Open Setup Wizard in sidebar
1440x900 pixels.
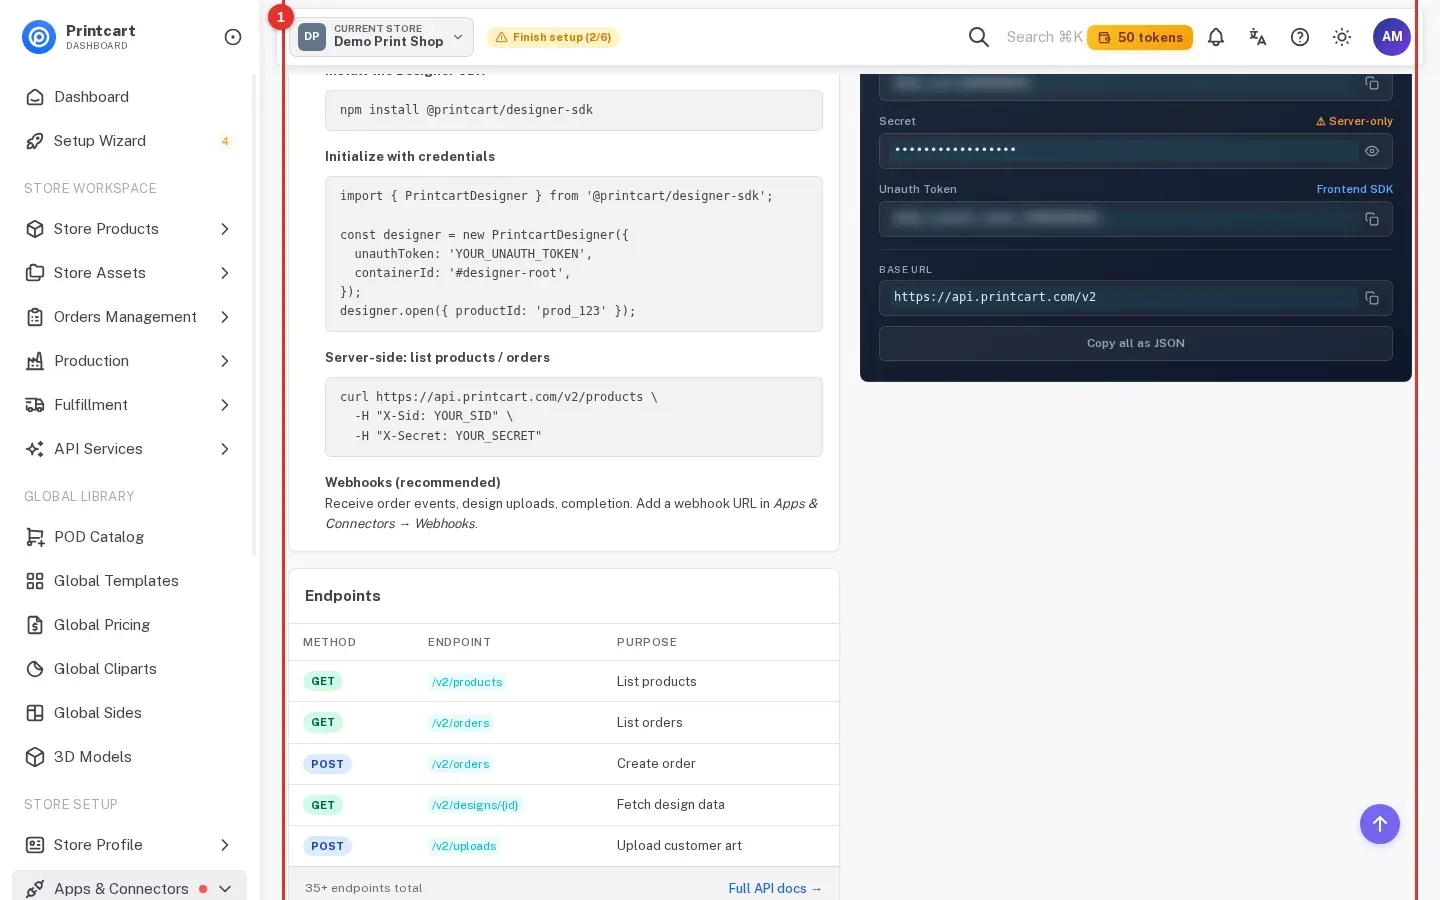point(129,141)
